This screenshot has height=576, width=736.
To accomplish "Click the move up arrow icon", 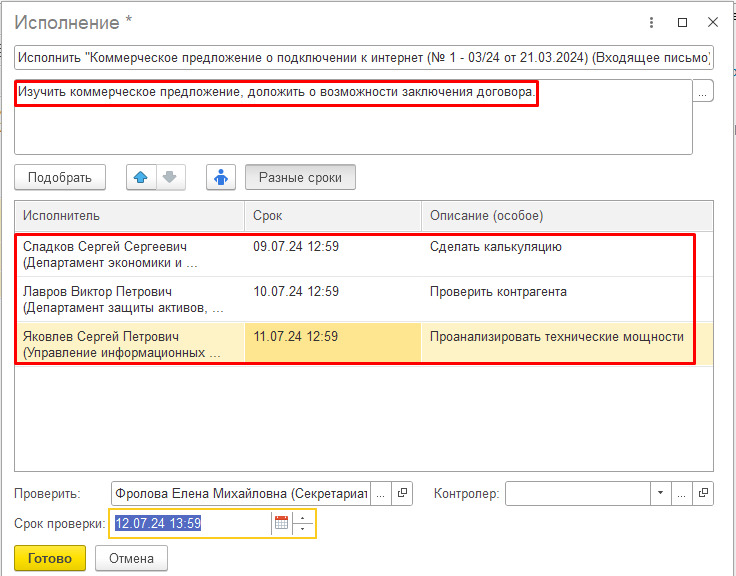I will pos(141,177).
